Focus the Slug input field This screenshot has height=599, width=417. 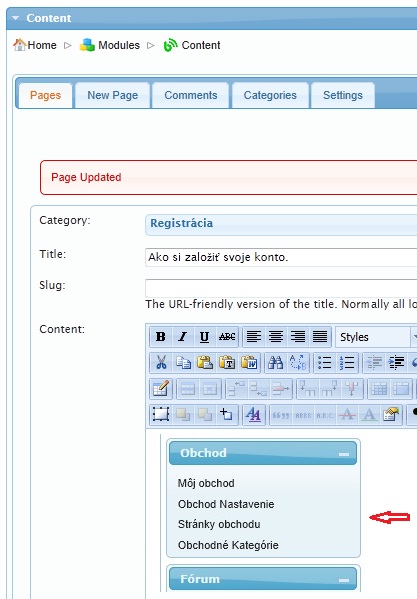pos(281,288)
